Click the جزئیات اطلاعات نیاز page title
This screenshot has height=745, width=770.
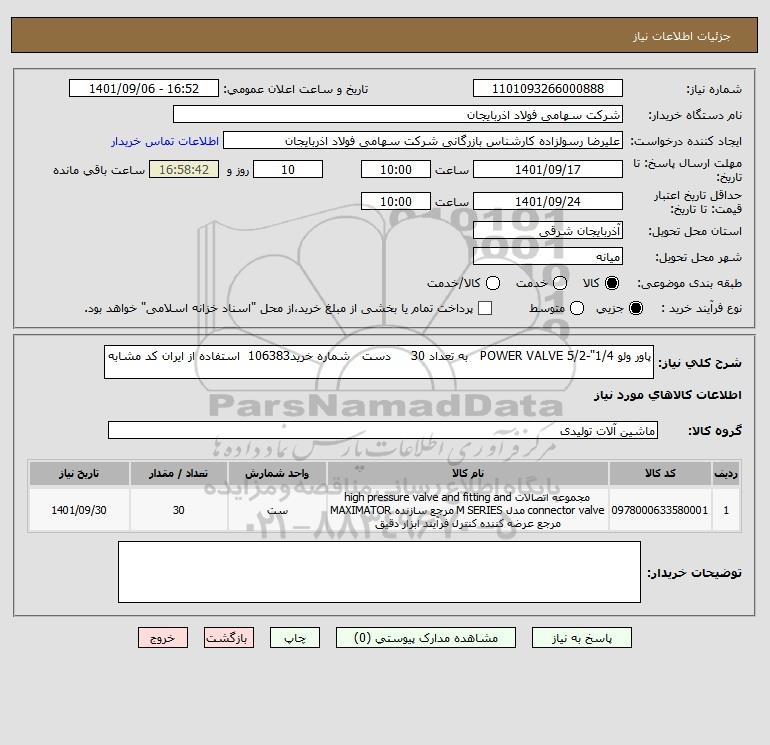(x=682, y=36)
